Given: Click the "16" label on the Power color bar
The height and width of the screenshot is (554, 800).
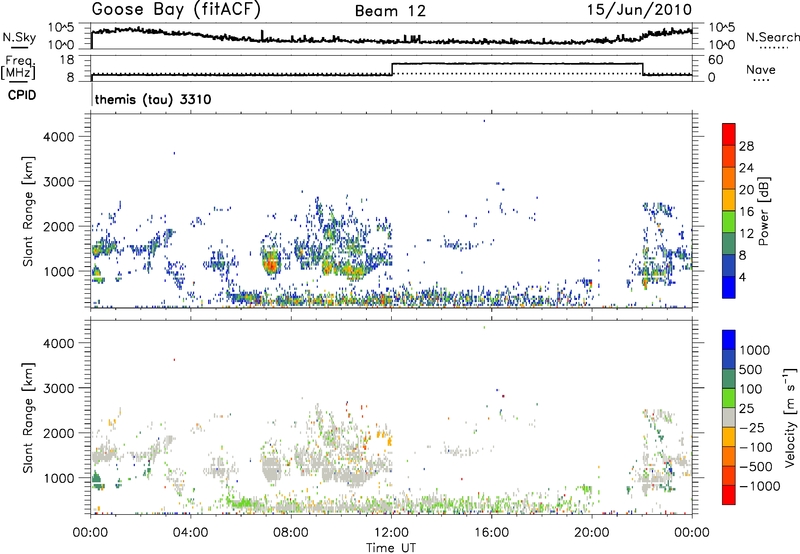Looking at the screenshot, I should tap(746, 212).
